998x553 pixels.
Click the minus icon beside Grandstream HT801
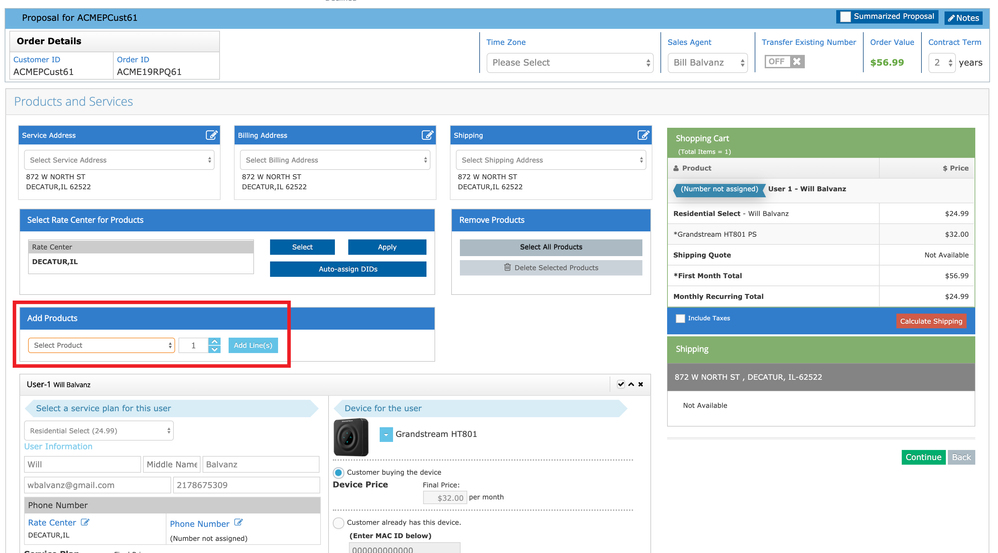[x=386, y=435]
